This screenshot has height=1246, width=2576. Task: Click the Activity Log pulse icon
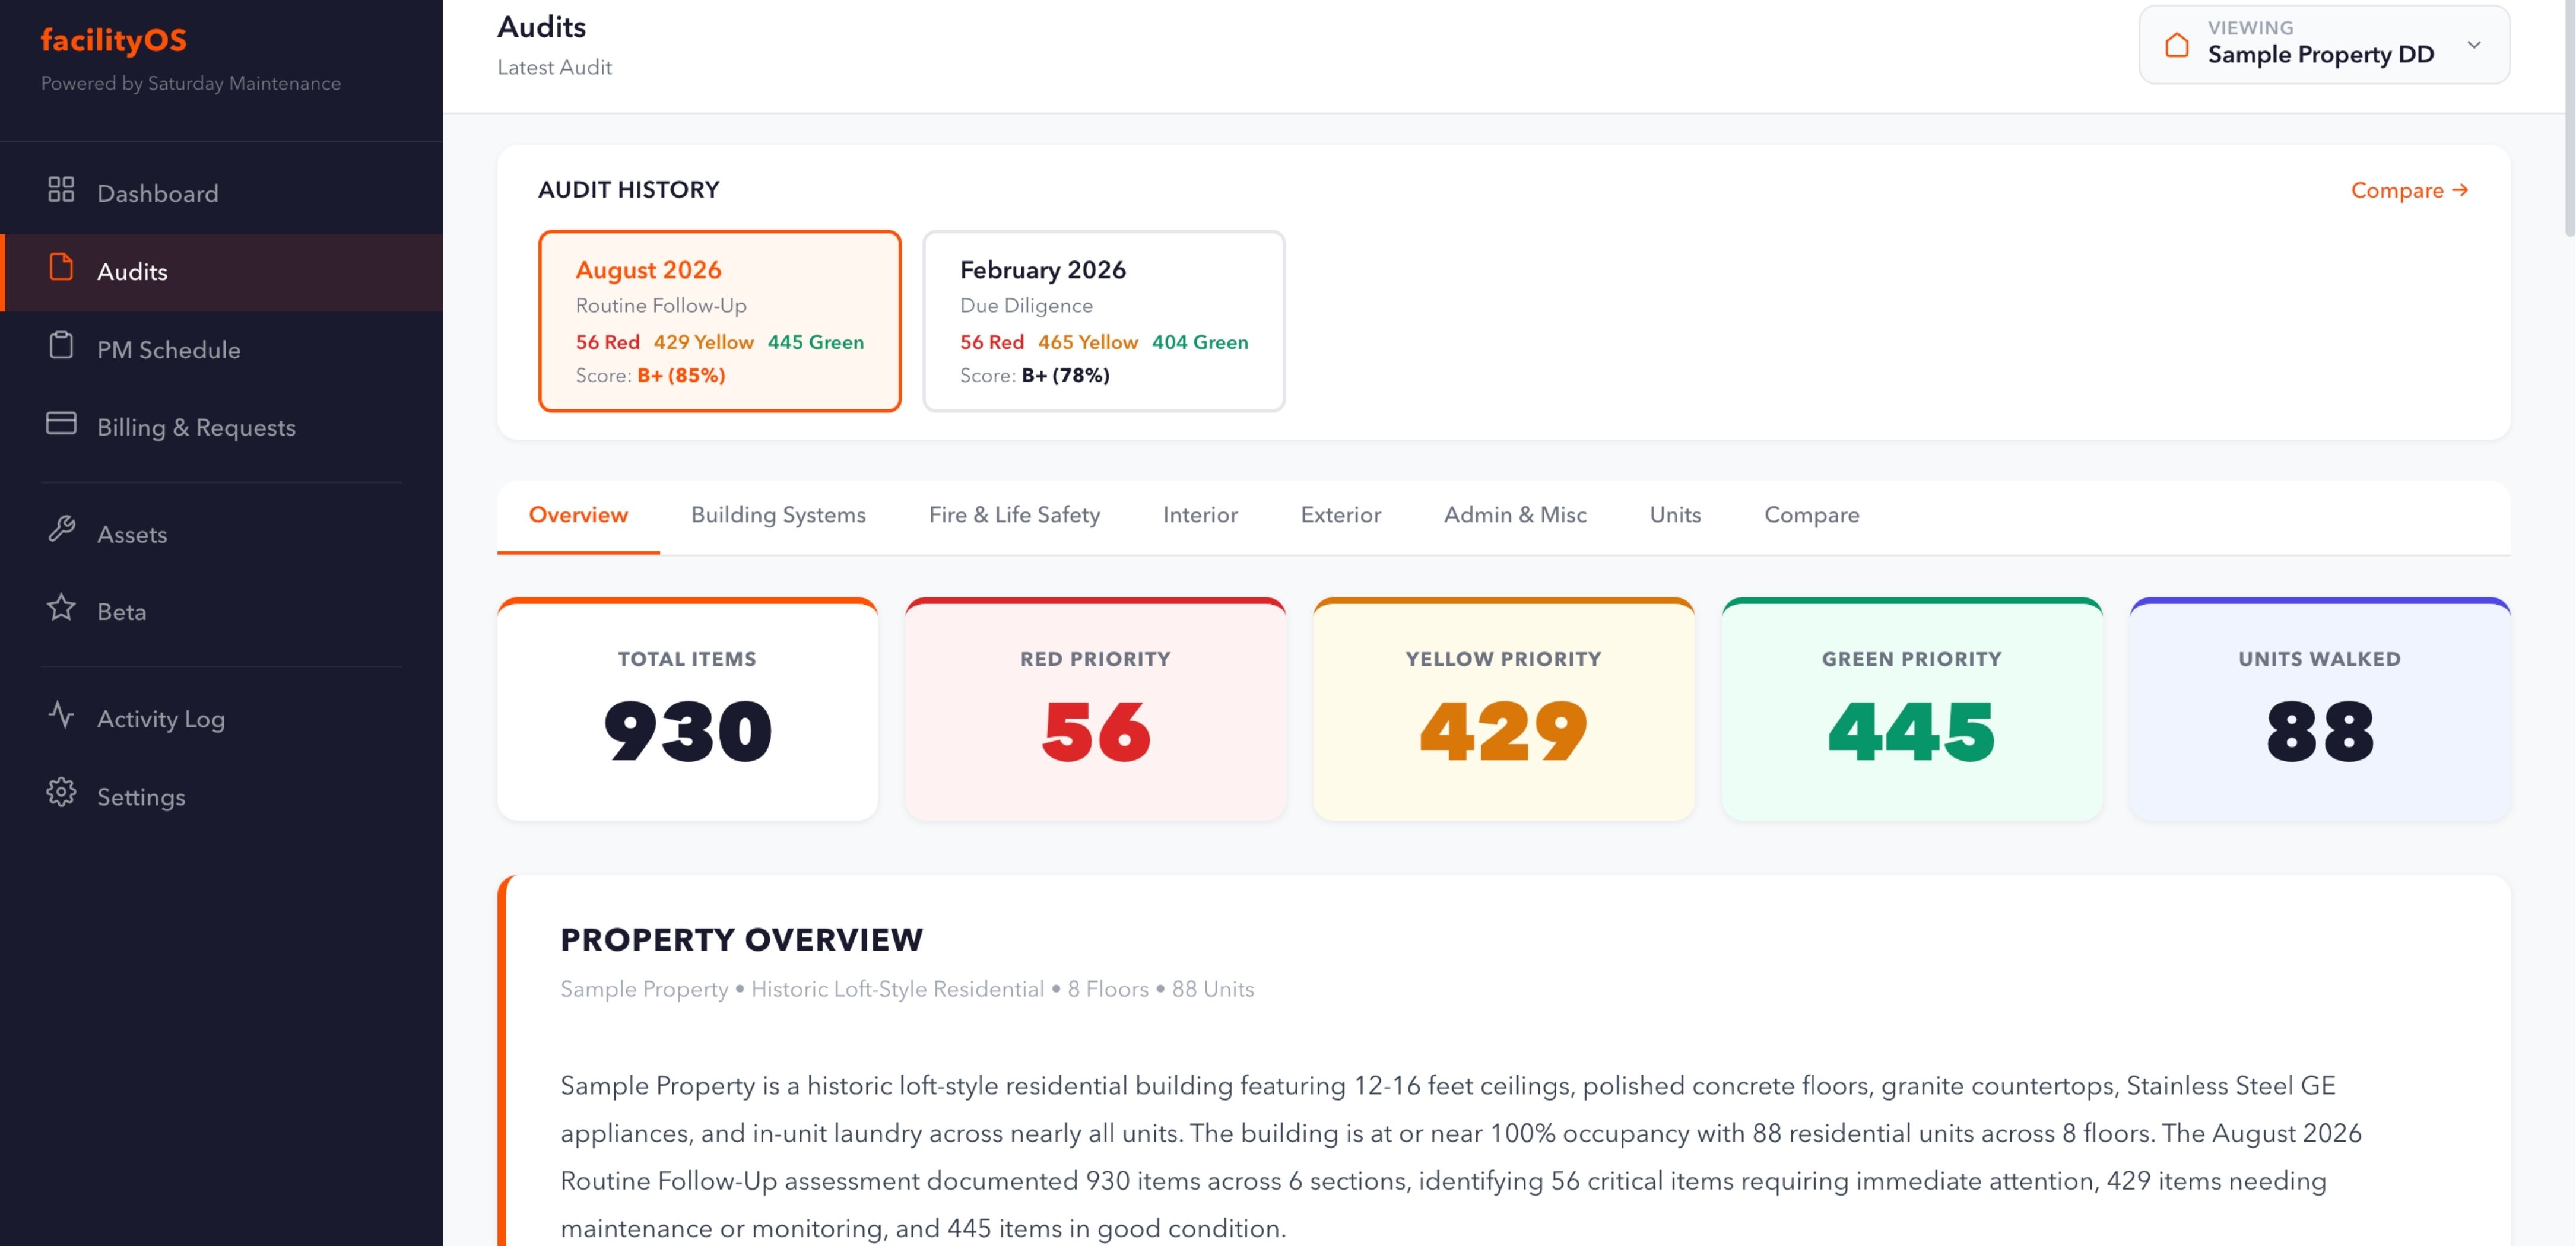click(61, 715)
